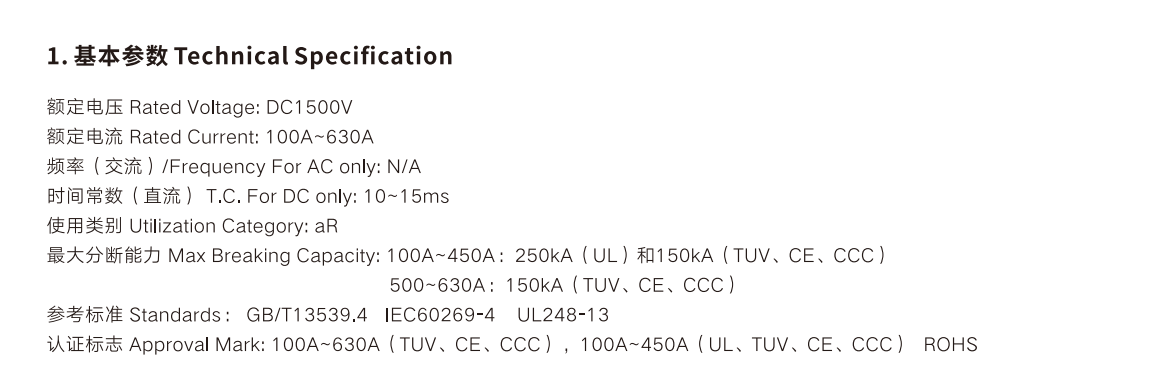Click the Max Breaking Capacity label

click(x=274, y=256)
